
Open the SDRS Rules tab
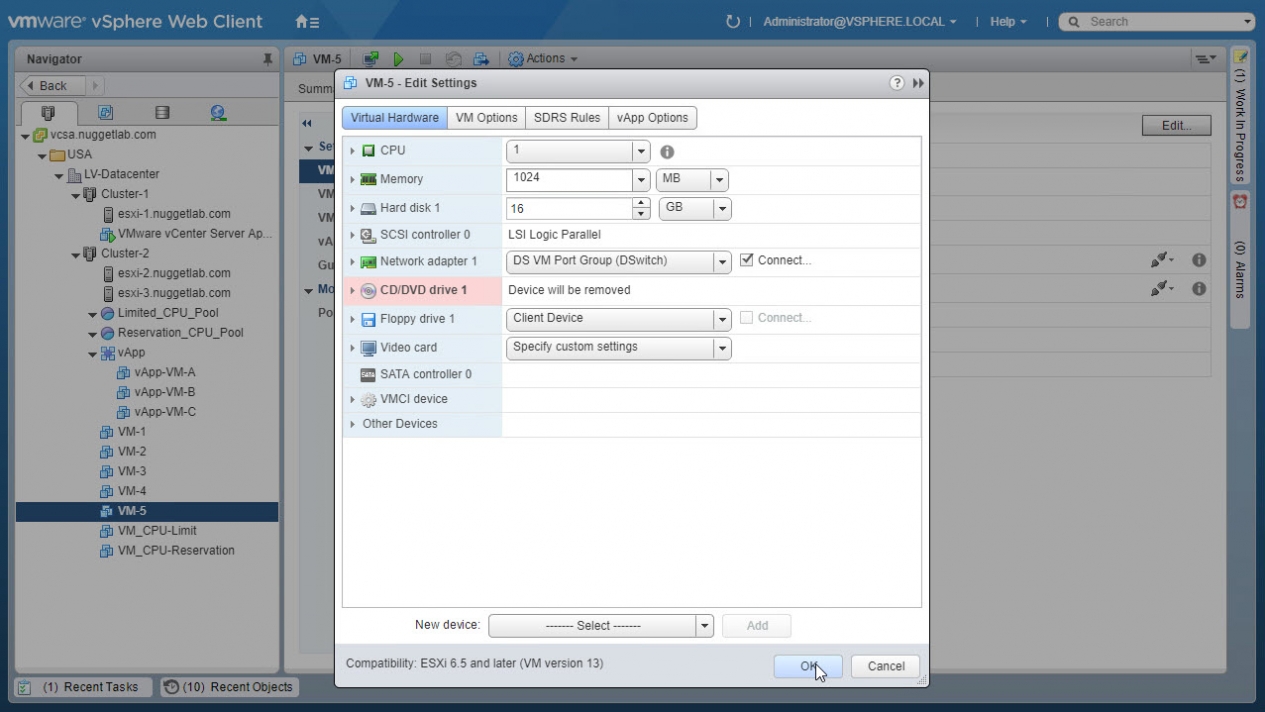click(567, 118)
